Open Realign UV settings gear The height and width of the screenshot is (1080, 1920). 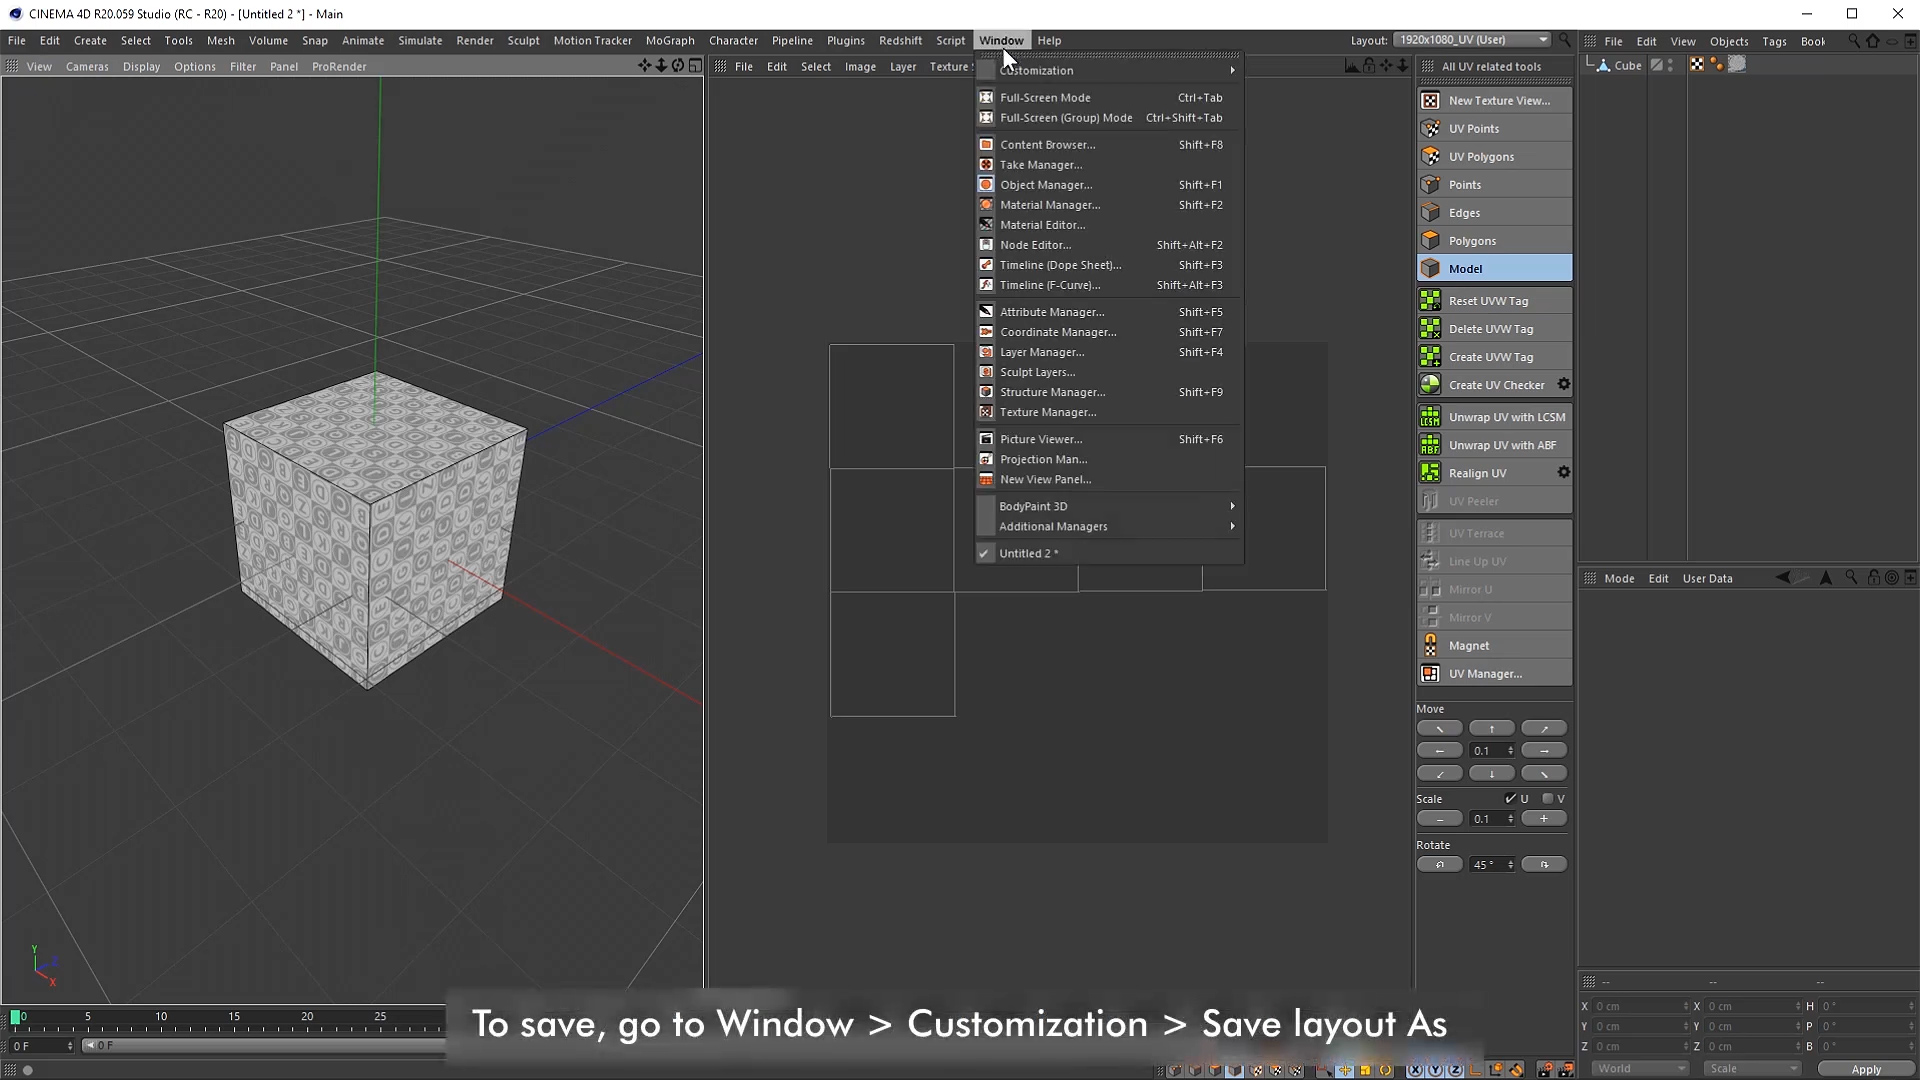[1563, 472]
